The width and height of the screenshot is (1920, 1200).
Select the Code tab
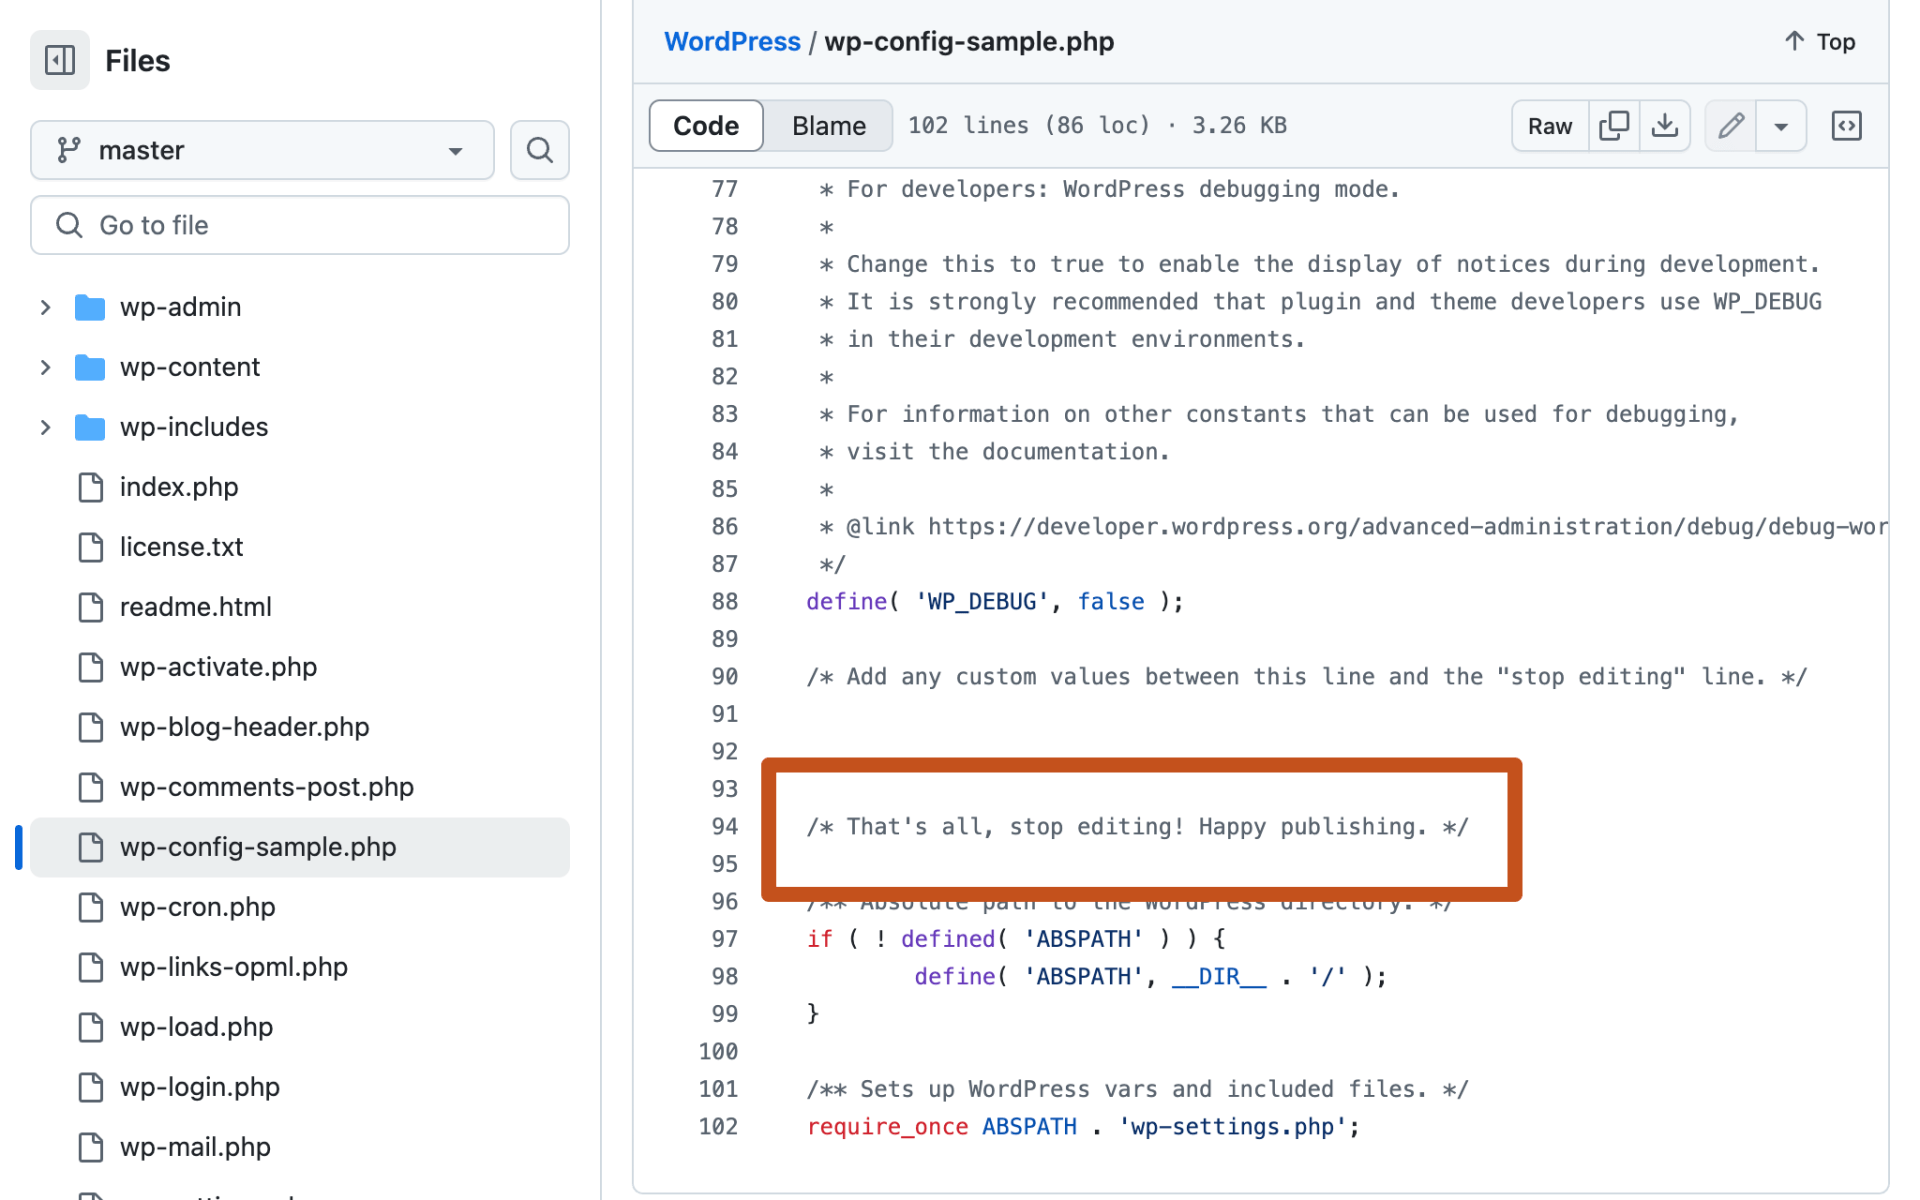[705, 125]
